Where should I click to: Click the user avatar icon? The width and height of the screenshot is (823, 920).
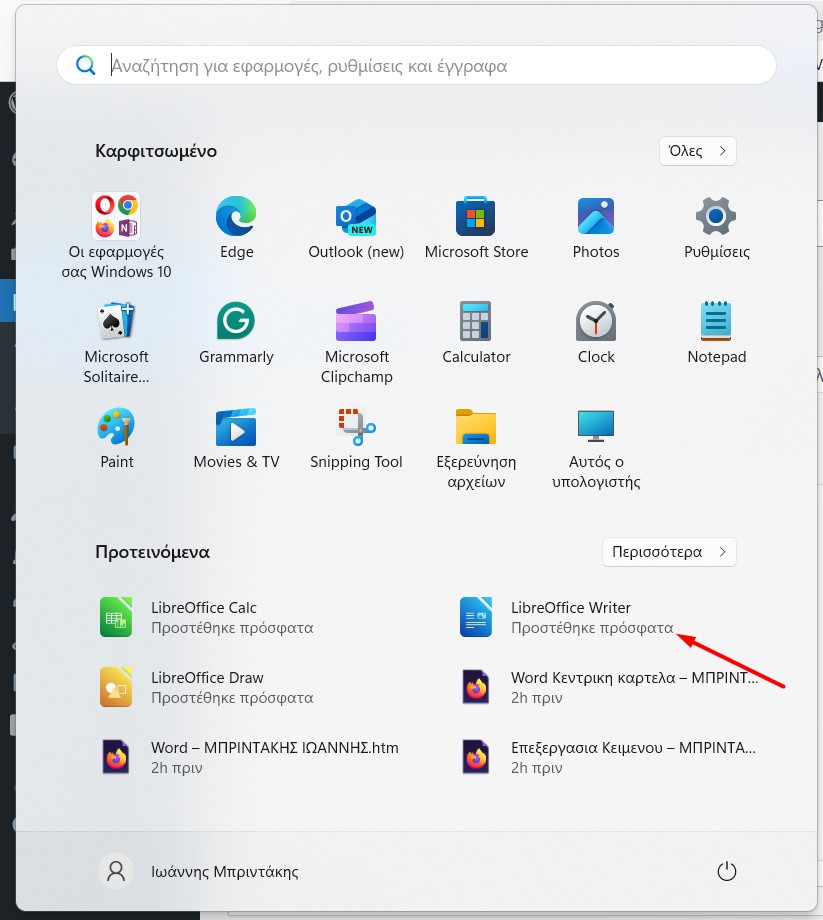coord(116,871)
